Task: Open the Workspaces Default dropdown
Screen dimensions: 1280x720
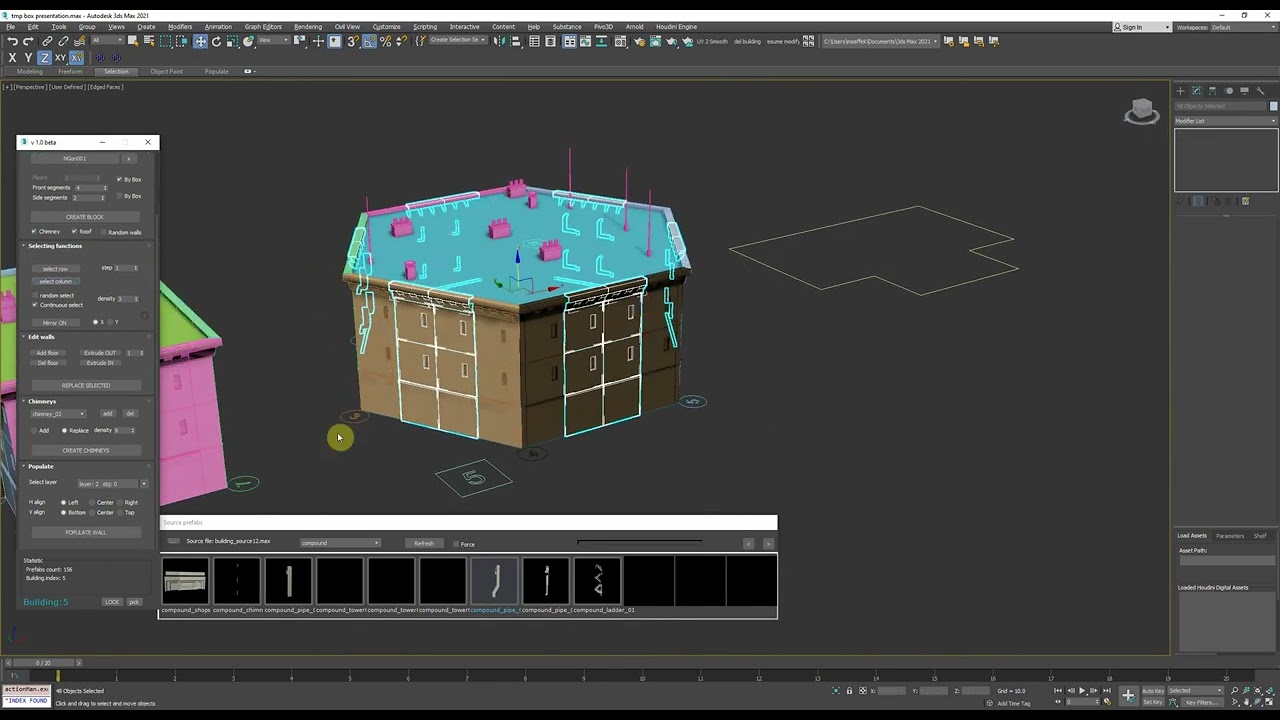Action: [x=1244, y=27]
